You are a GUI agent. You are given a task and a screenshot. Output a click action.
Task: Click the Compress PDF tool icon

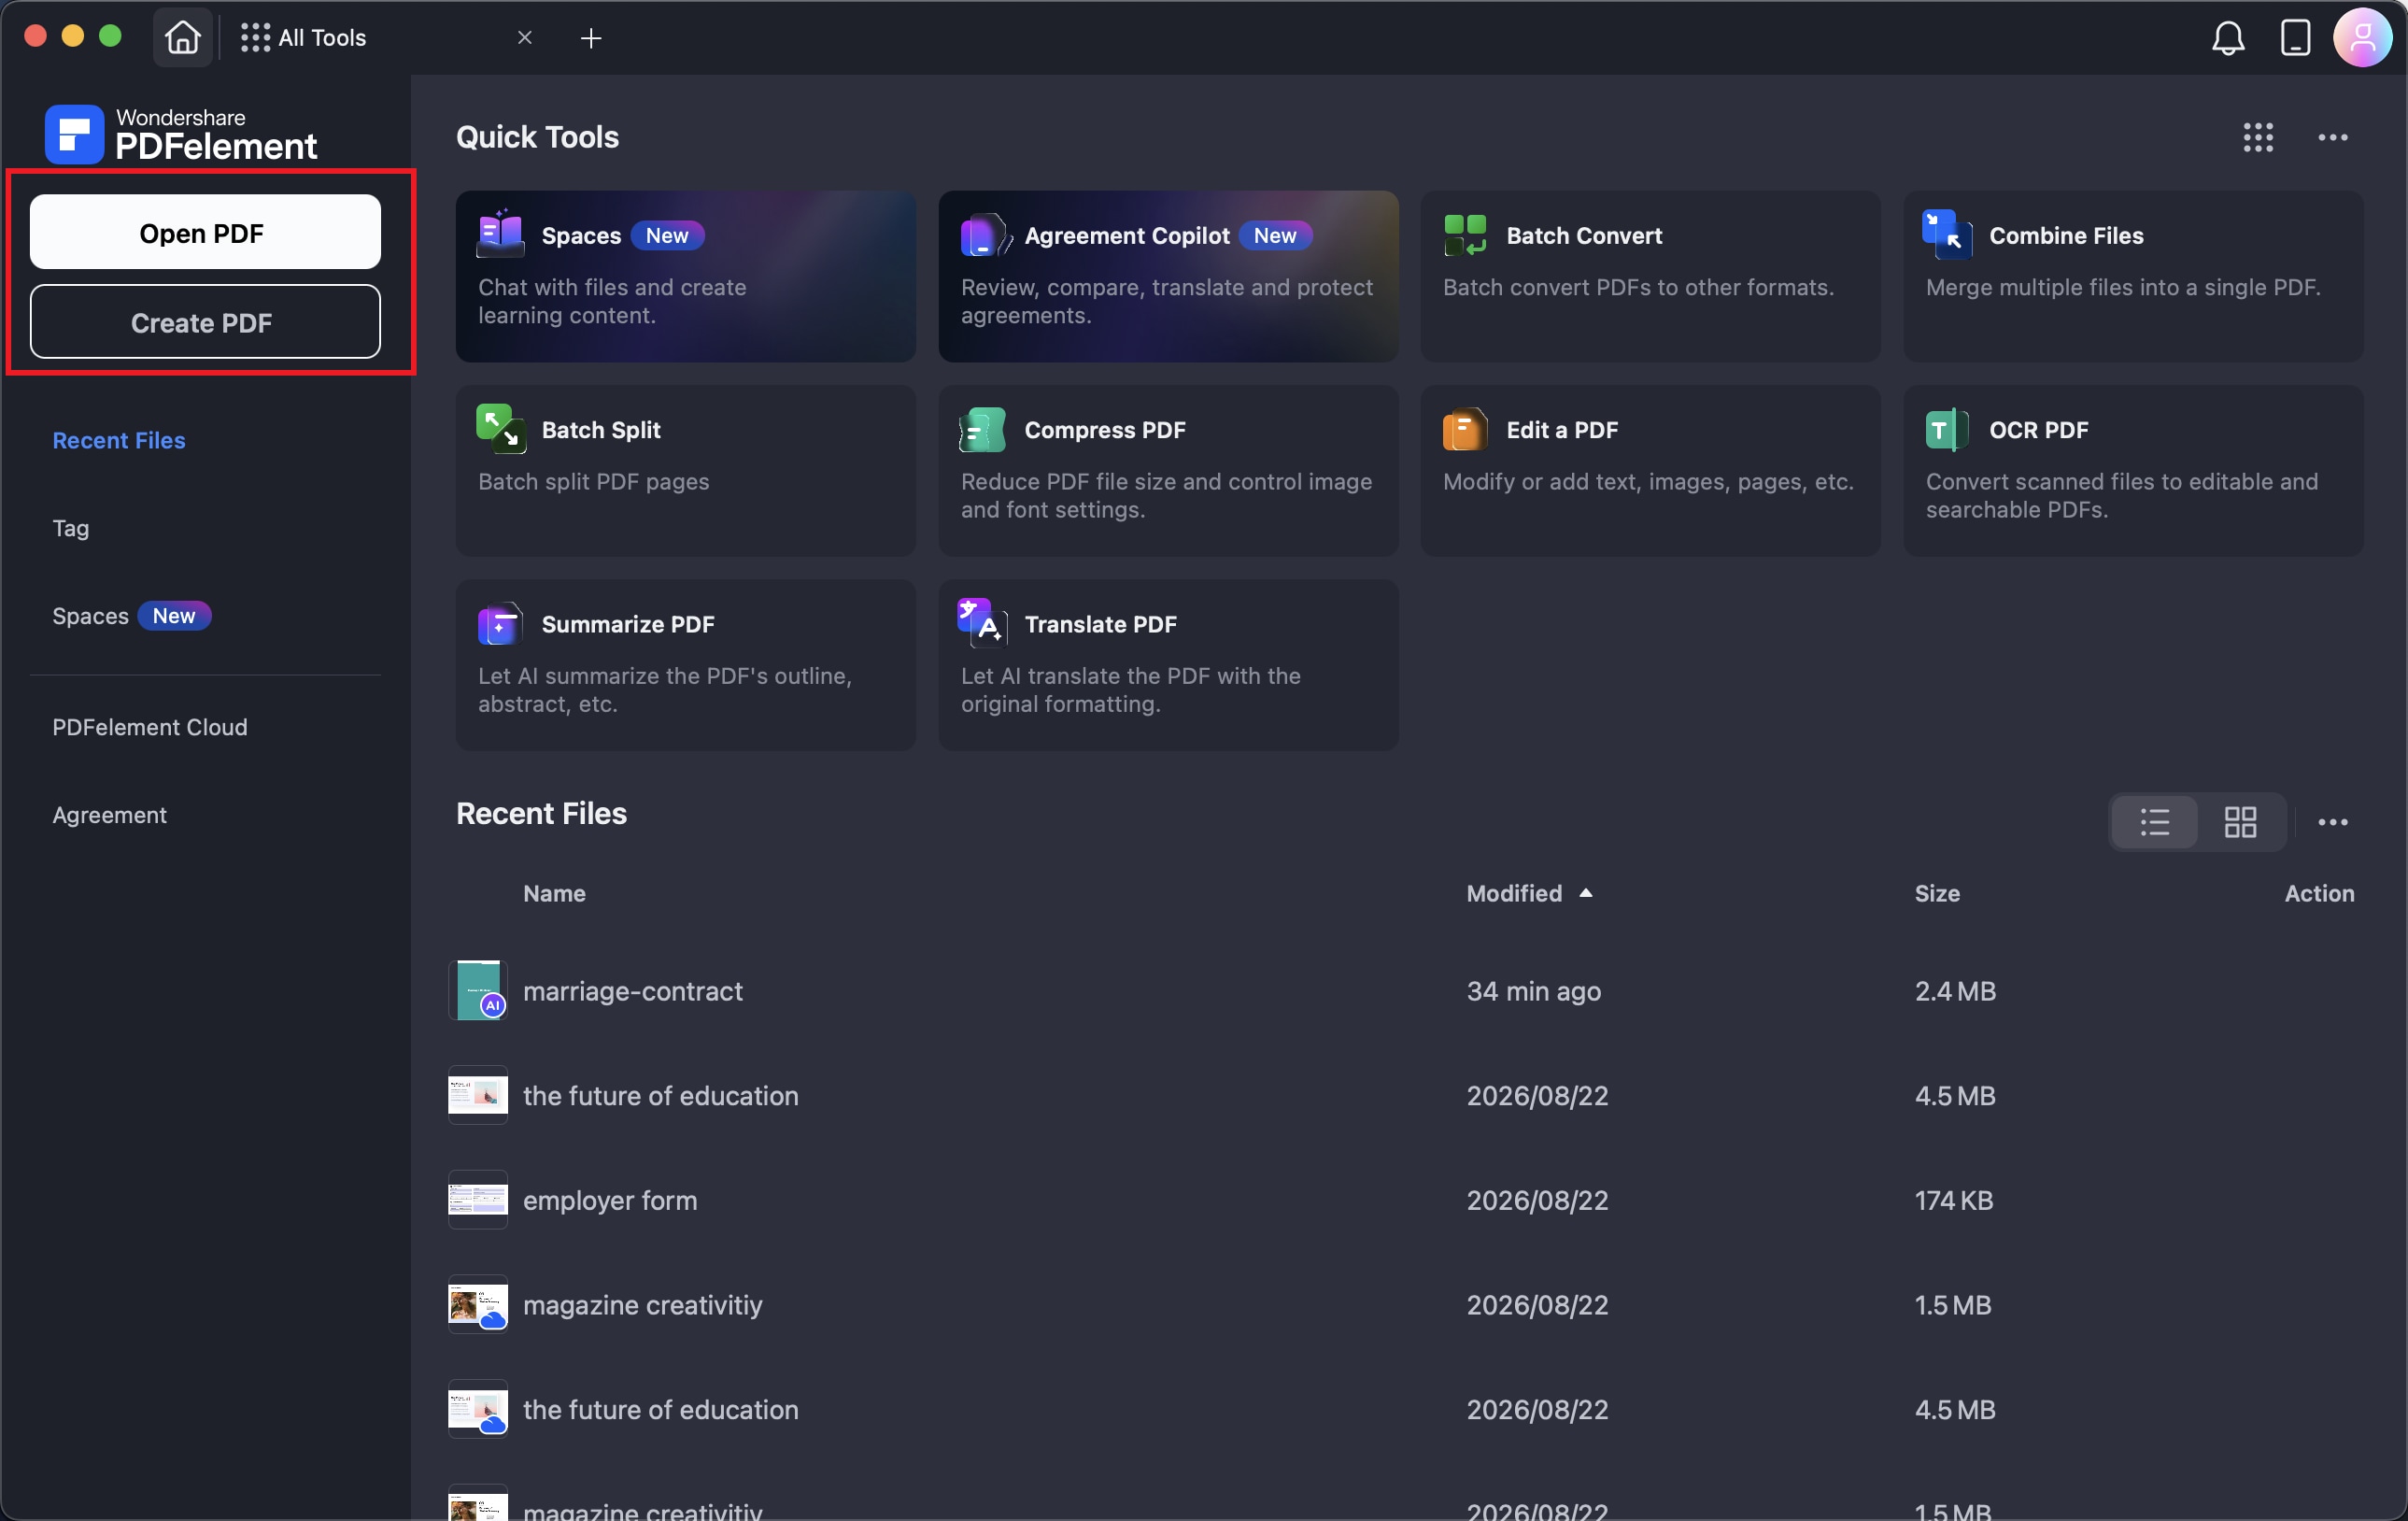pyautogui.click(x=984, y=429)
